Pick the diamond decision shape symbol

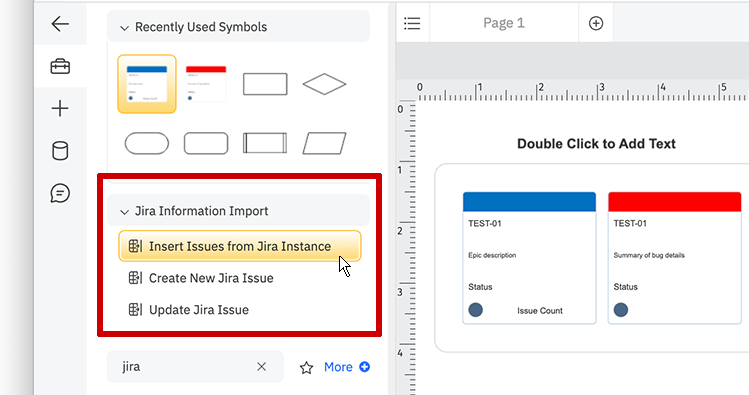pos(324,84)
